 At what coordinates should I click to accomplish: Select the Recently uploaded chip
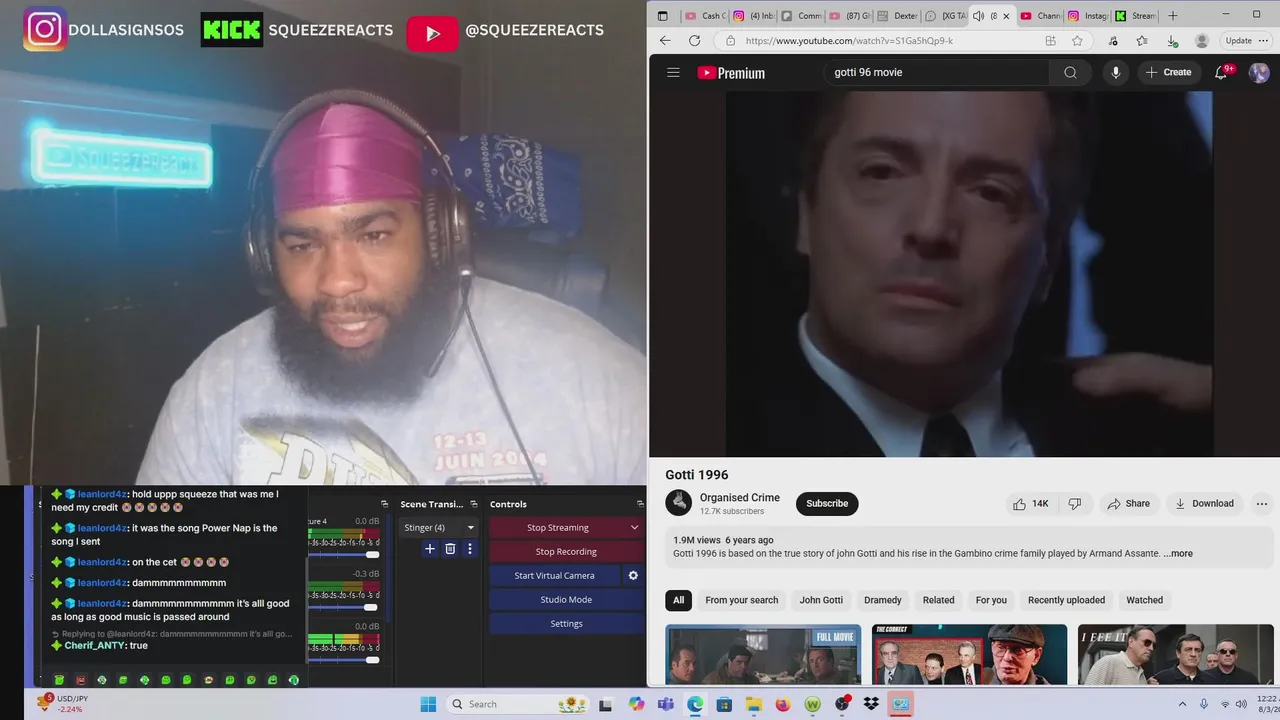[1066, 600]
